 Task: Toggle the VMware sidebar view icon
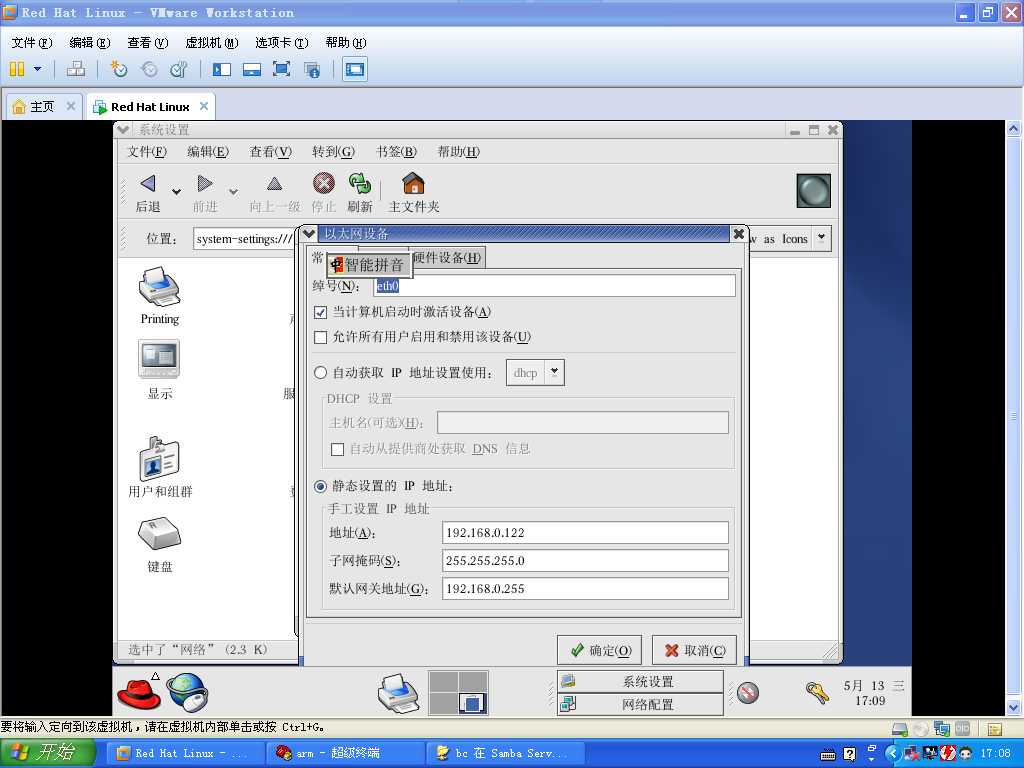pos(221,69)
